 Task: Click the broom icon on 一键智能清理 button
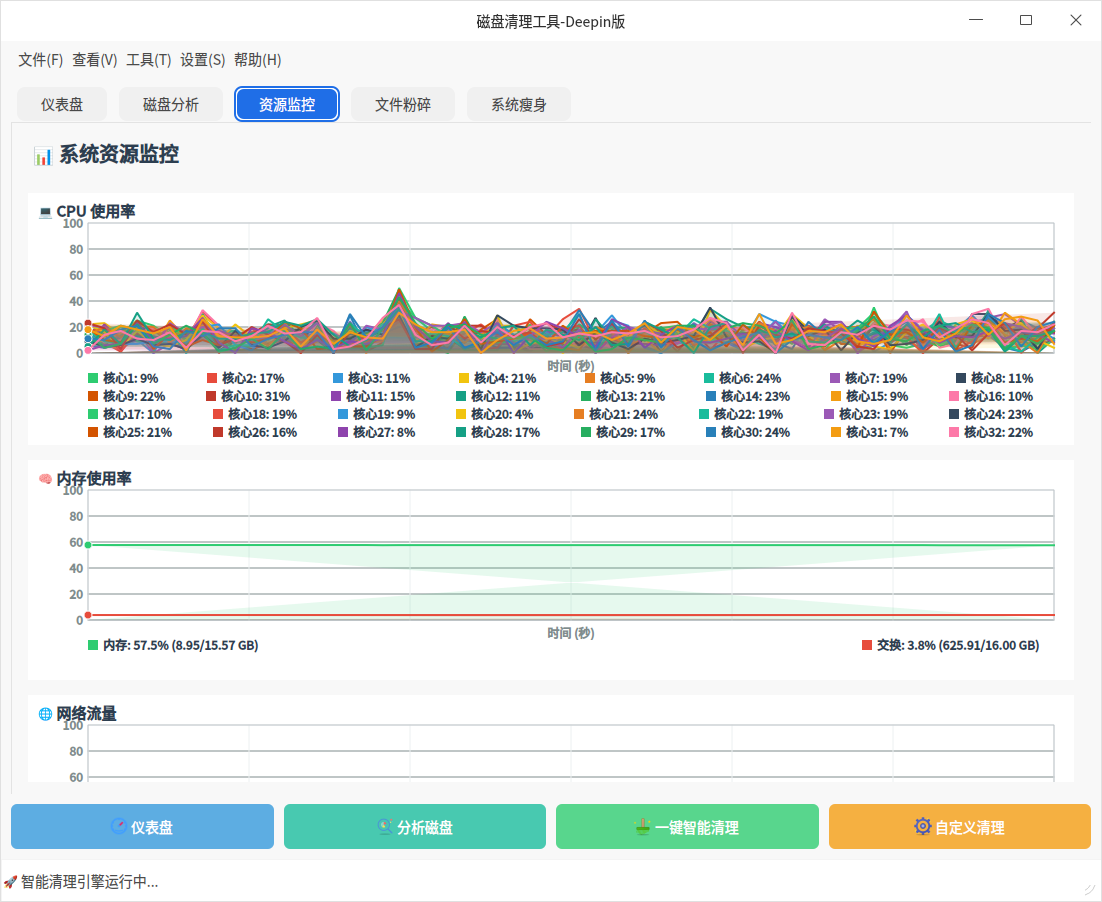click(x=643, y=827)
